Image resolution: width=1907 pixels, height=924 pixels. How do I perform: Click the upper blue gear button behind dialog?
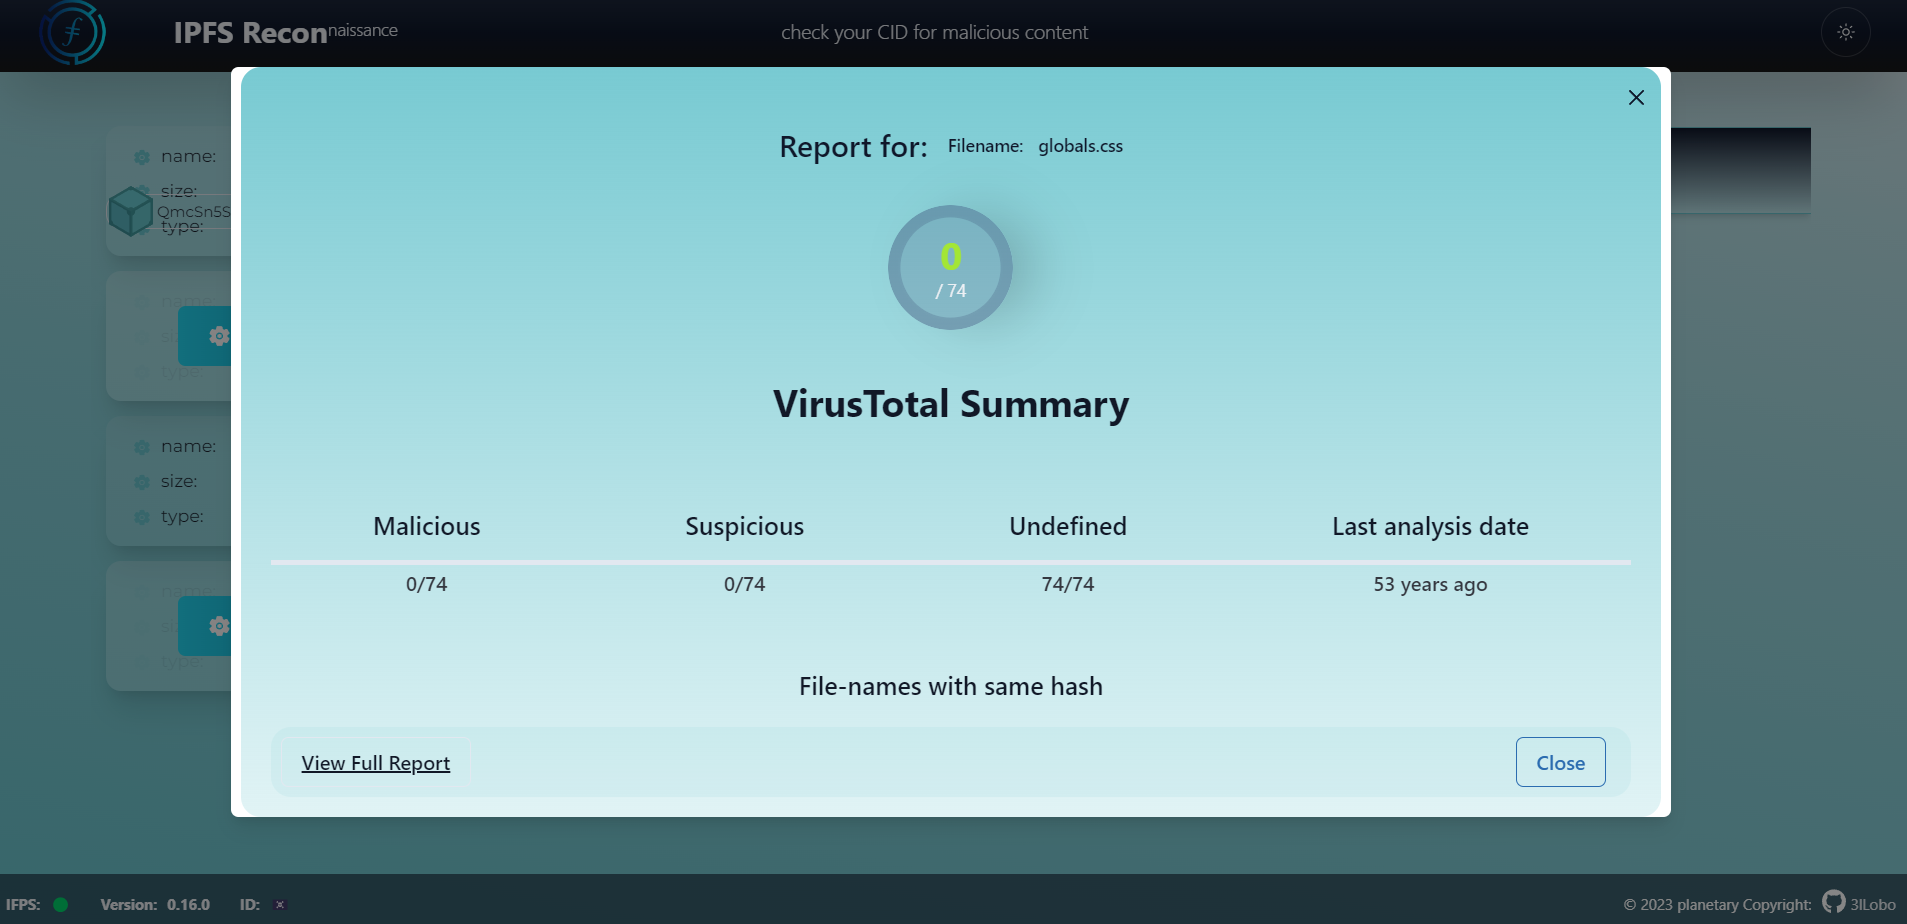click(206, 336)
